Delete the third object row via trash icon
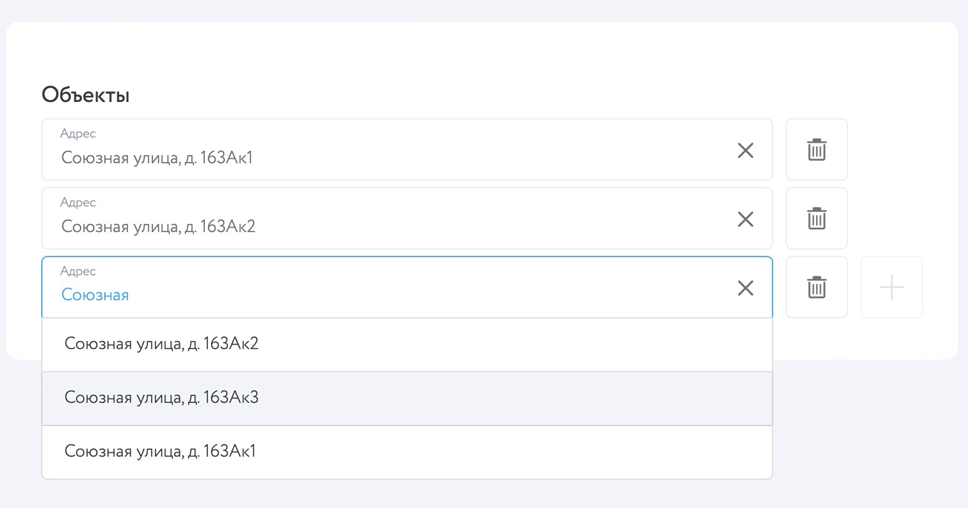 816,288
